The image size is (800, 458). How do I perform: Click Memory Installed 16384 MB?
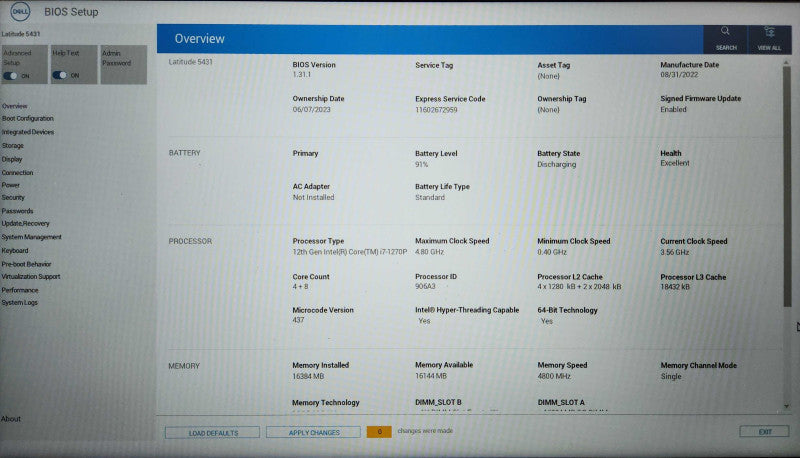click(308, 376)
